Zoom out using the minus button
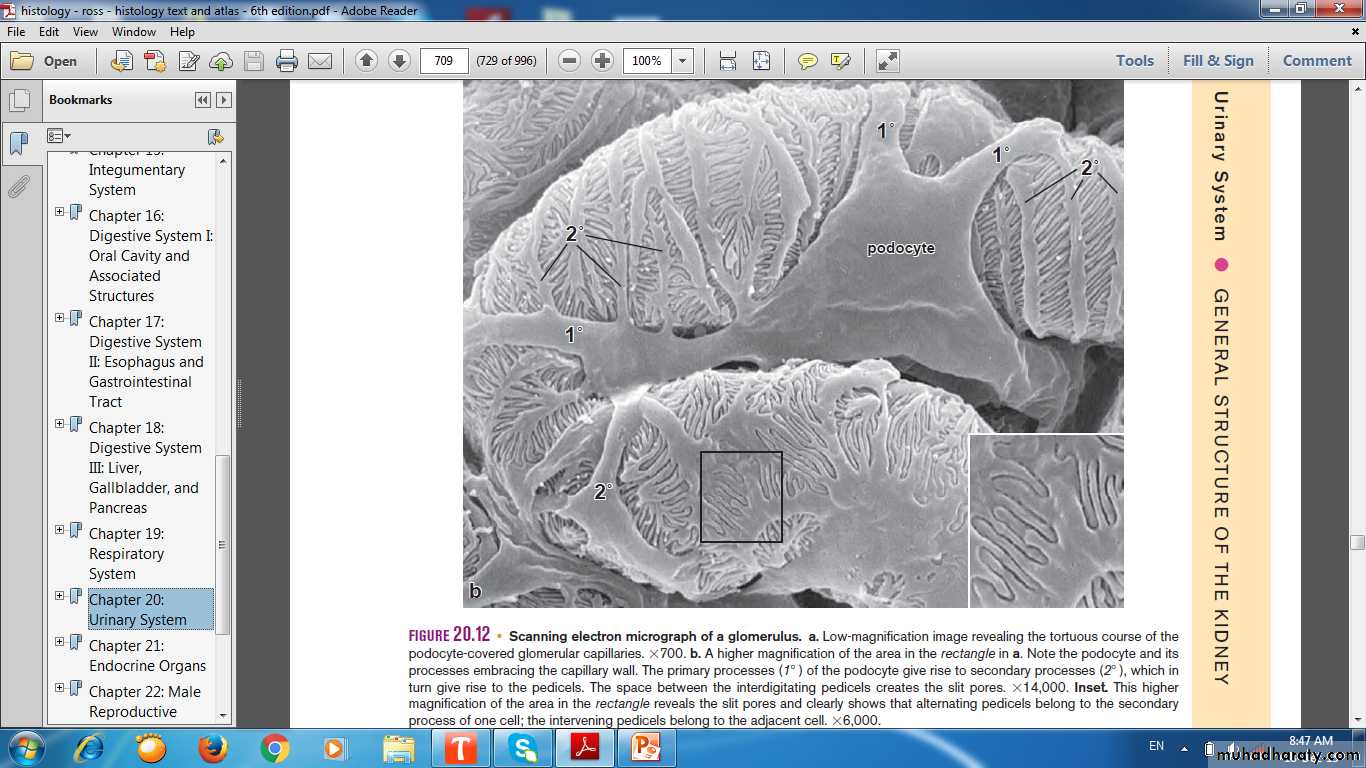 point(569,61)
